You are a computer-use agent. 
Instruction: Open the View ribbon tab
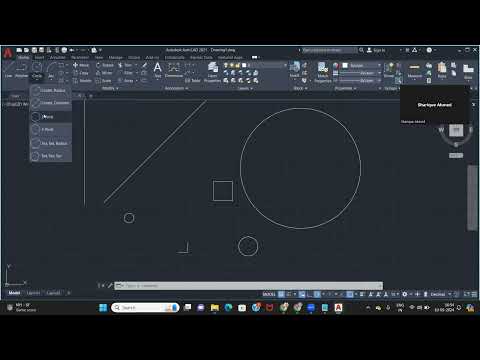[x=99, y=57]
